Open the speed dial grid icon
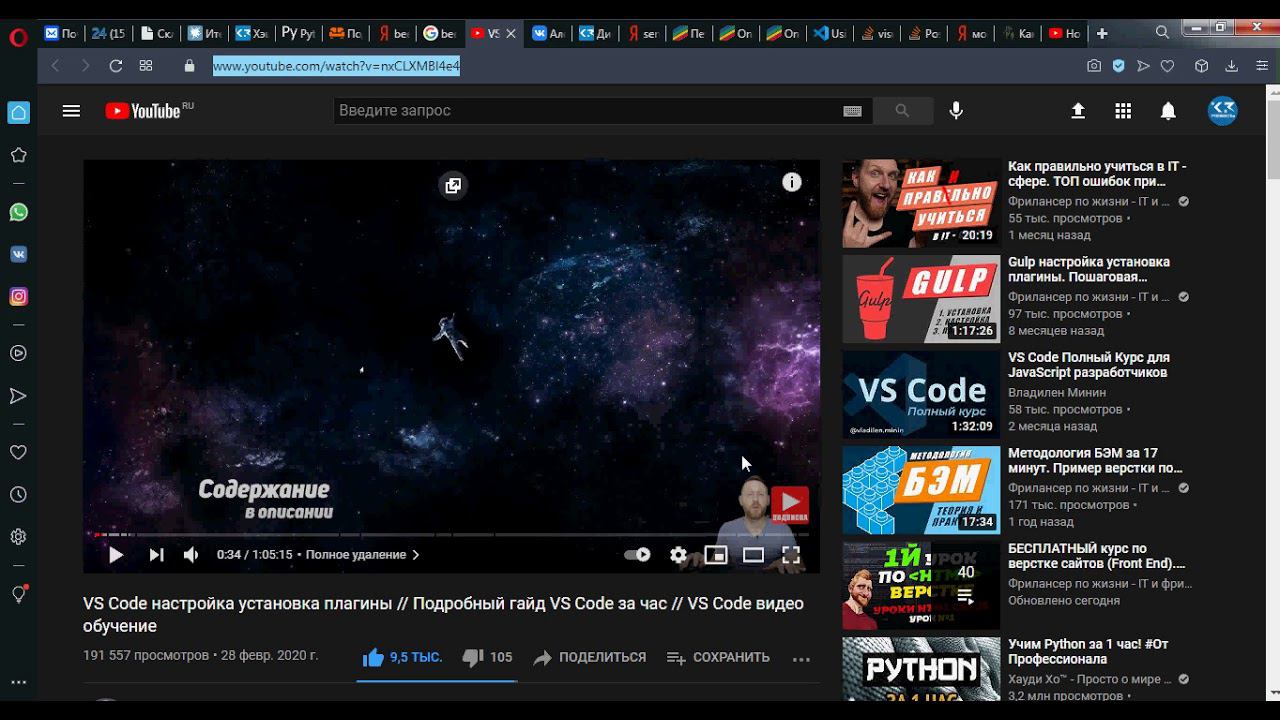The image size is (1280, 720). 146,66
